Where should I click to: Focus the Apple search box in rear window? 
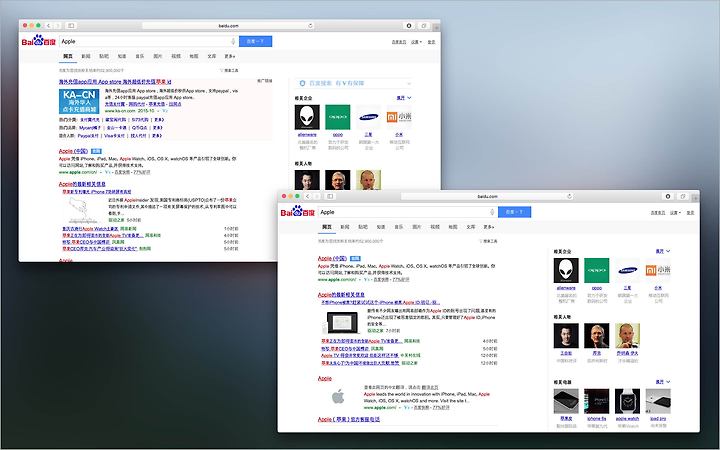click(x=148, y=41)
